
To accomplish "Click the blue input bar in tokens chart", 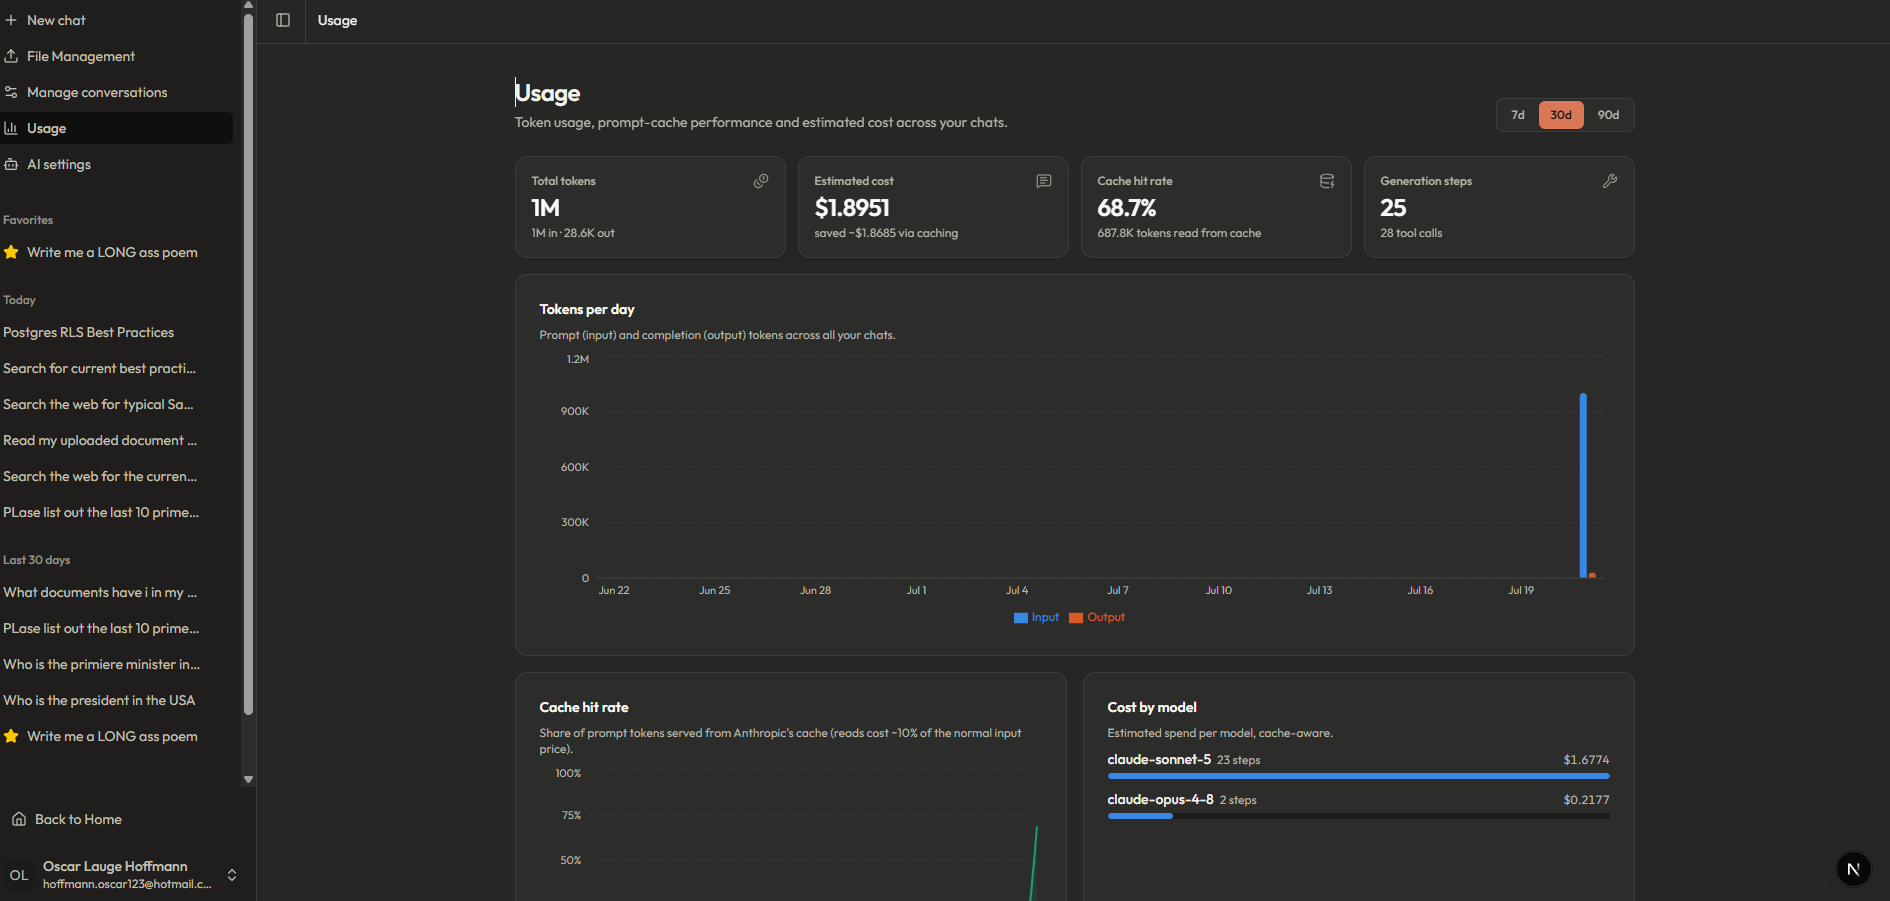I will click(1583, 485).
